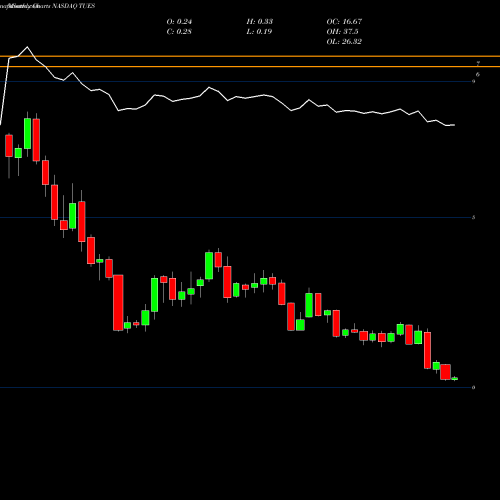Click the OH: 37.5 percentage
The height and width of the screenshot is (500, 500).
click(343, 31)
